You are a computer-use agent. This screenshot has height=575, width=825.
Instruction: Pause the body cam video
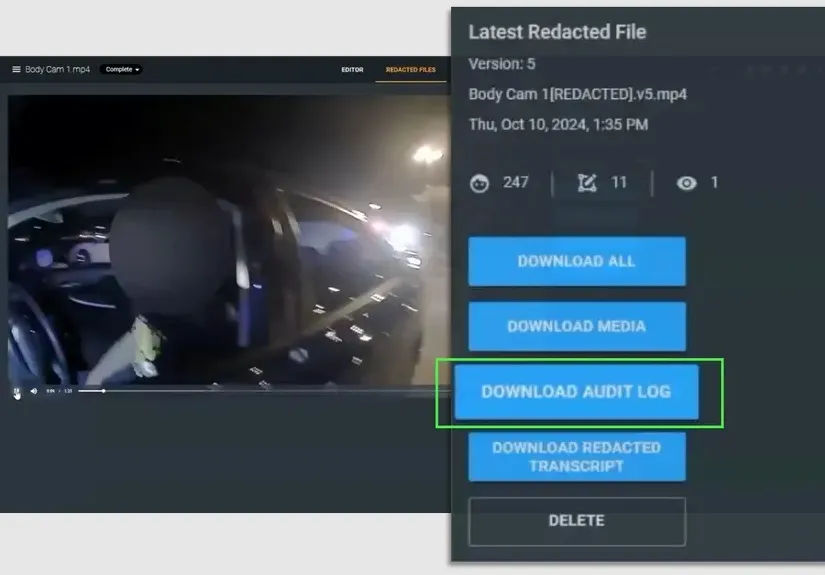(17, 391)
